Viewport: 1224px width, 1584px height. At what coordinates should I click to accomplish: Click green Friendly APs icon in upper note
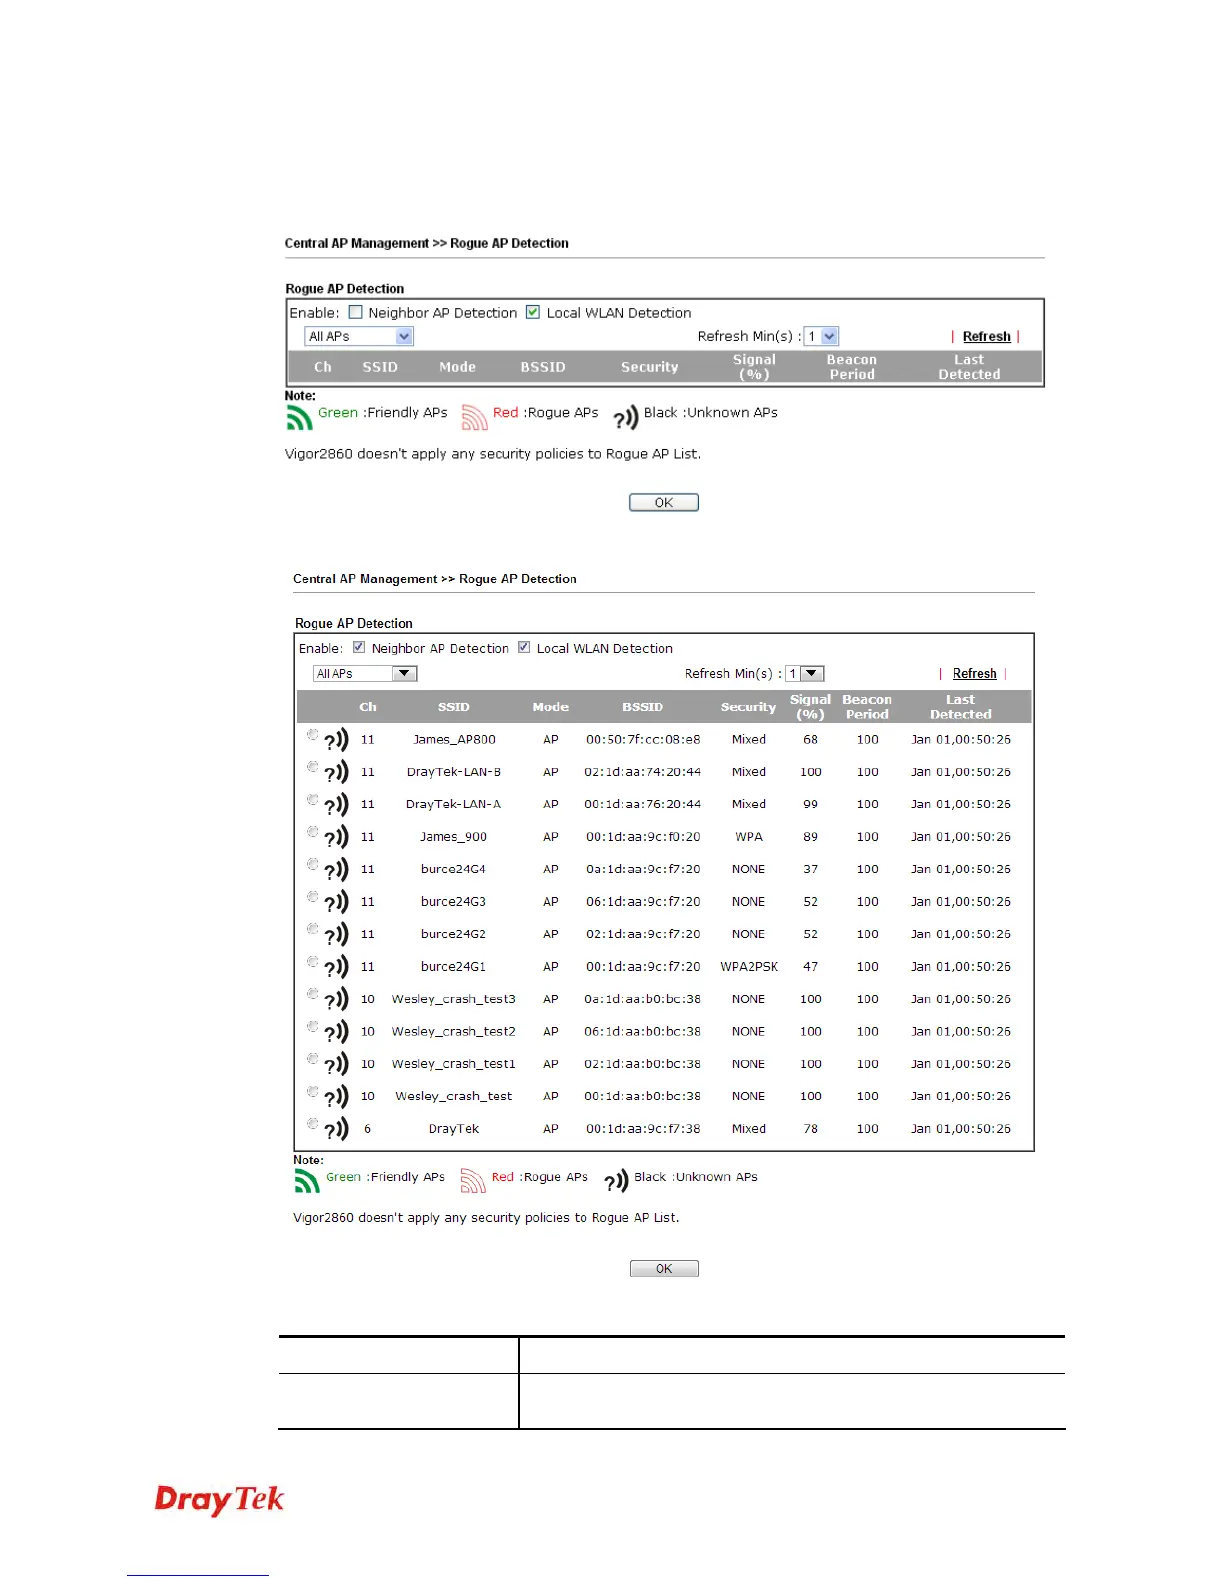[x=299, y=417]
